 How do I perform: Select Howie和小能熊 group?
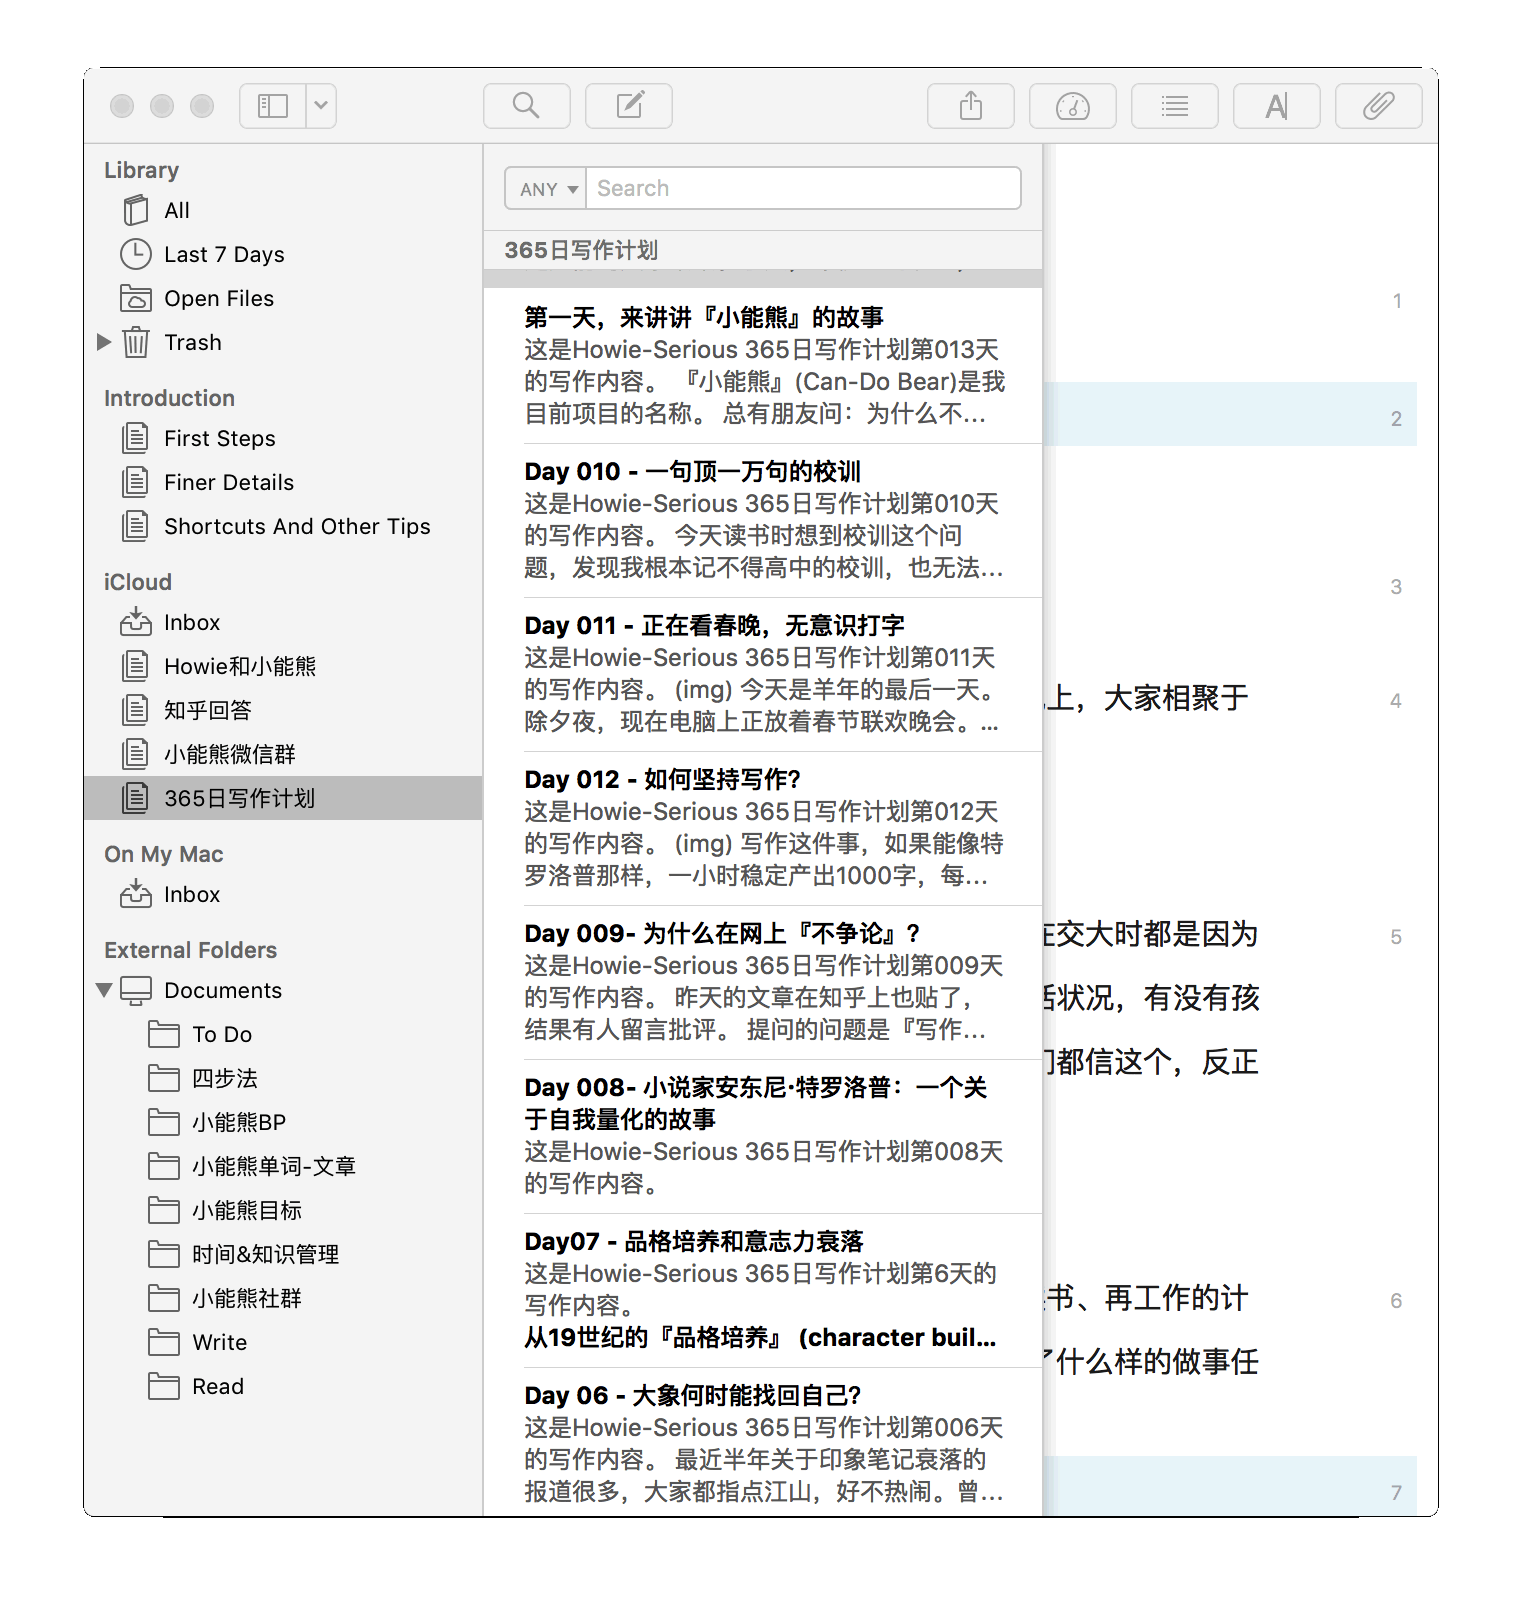click(x=283, y=666)
